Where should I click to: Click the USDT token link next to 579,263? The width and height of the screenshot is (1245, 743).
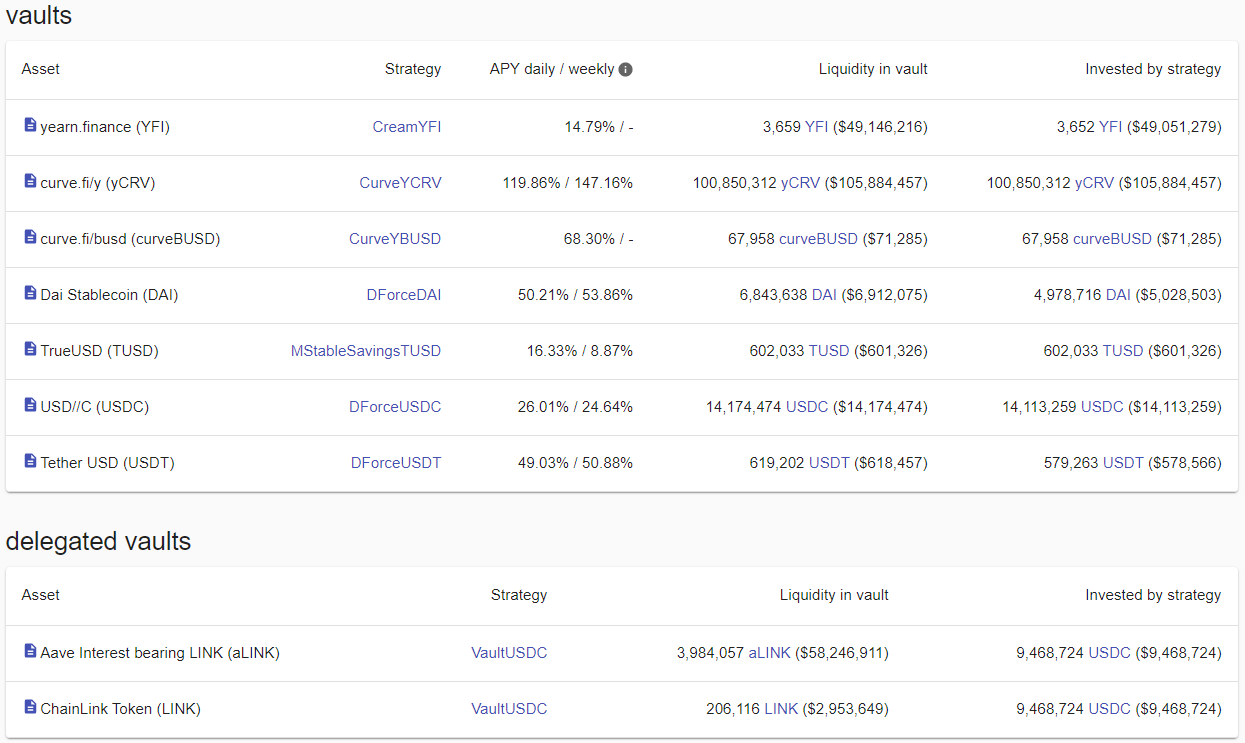1123,463
